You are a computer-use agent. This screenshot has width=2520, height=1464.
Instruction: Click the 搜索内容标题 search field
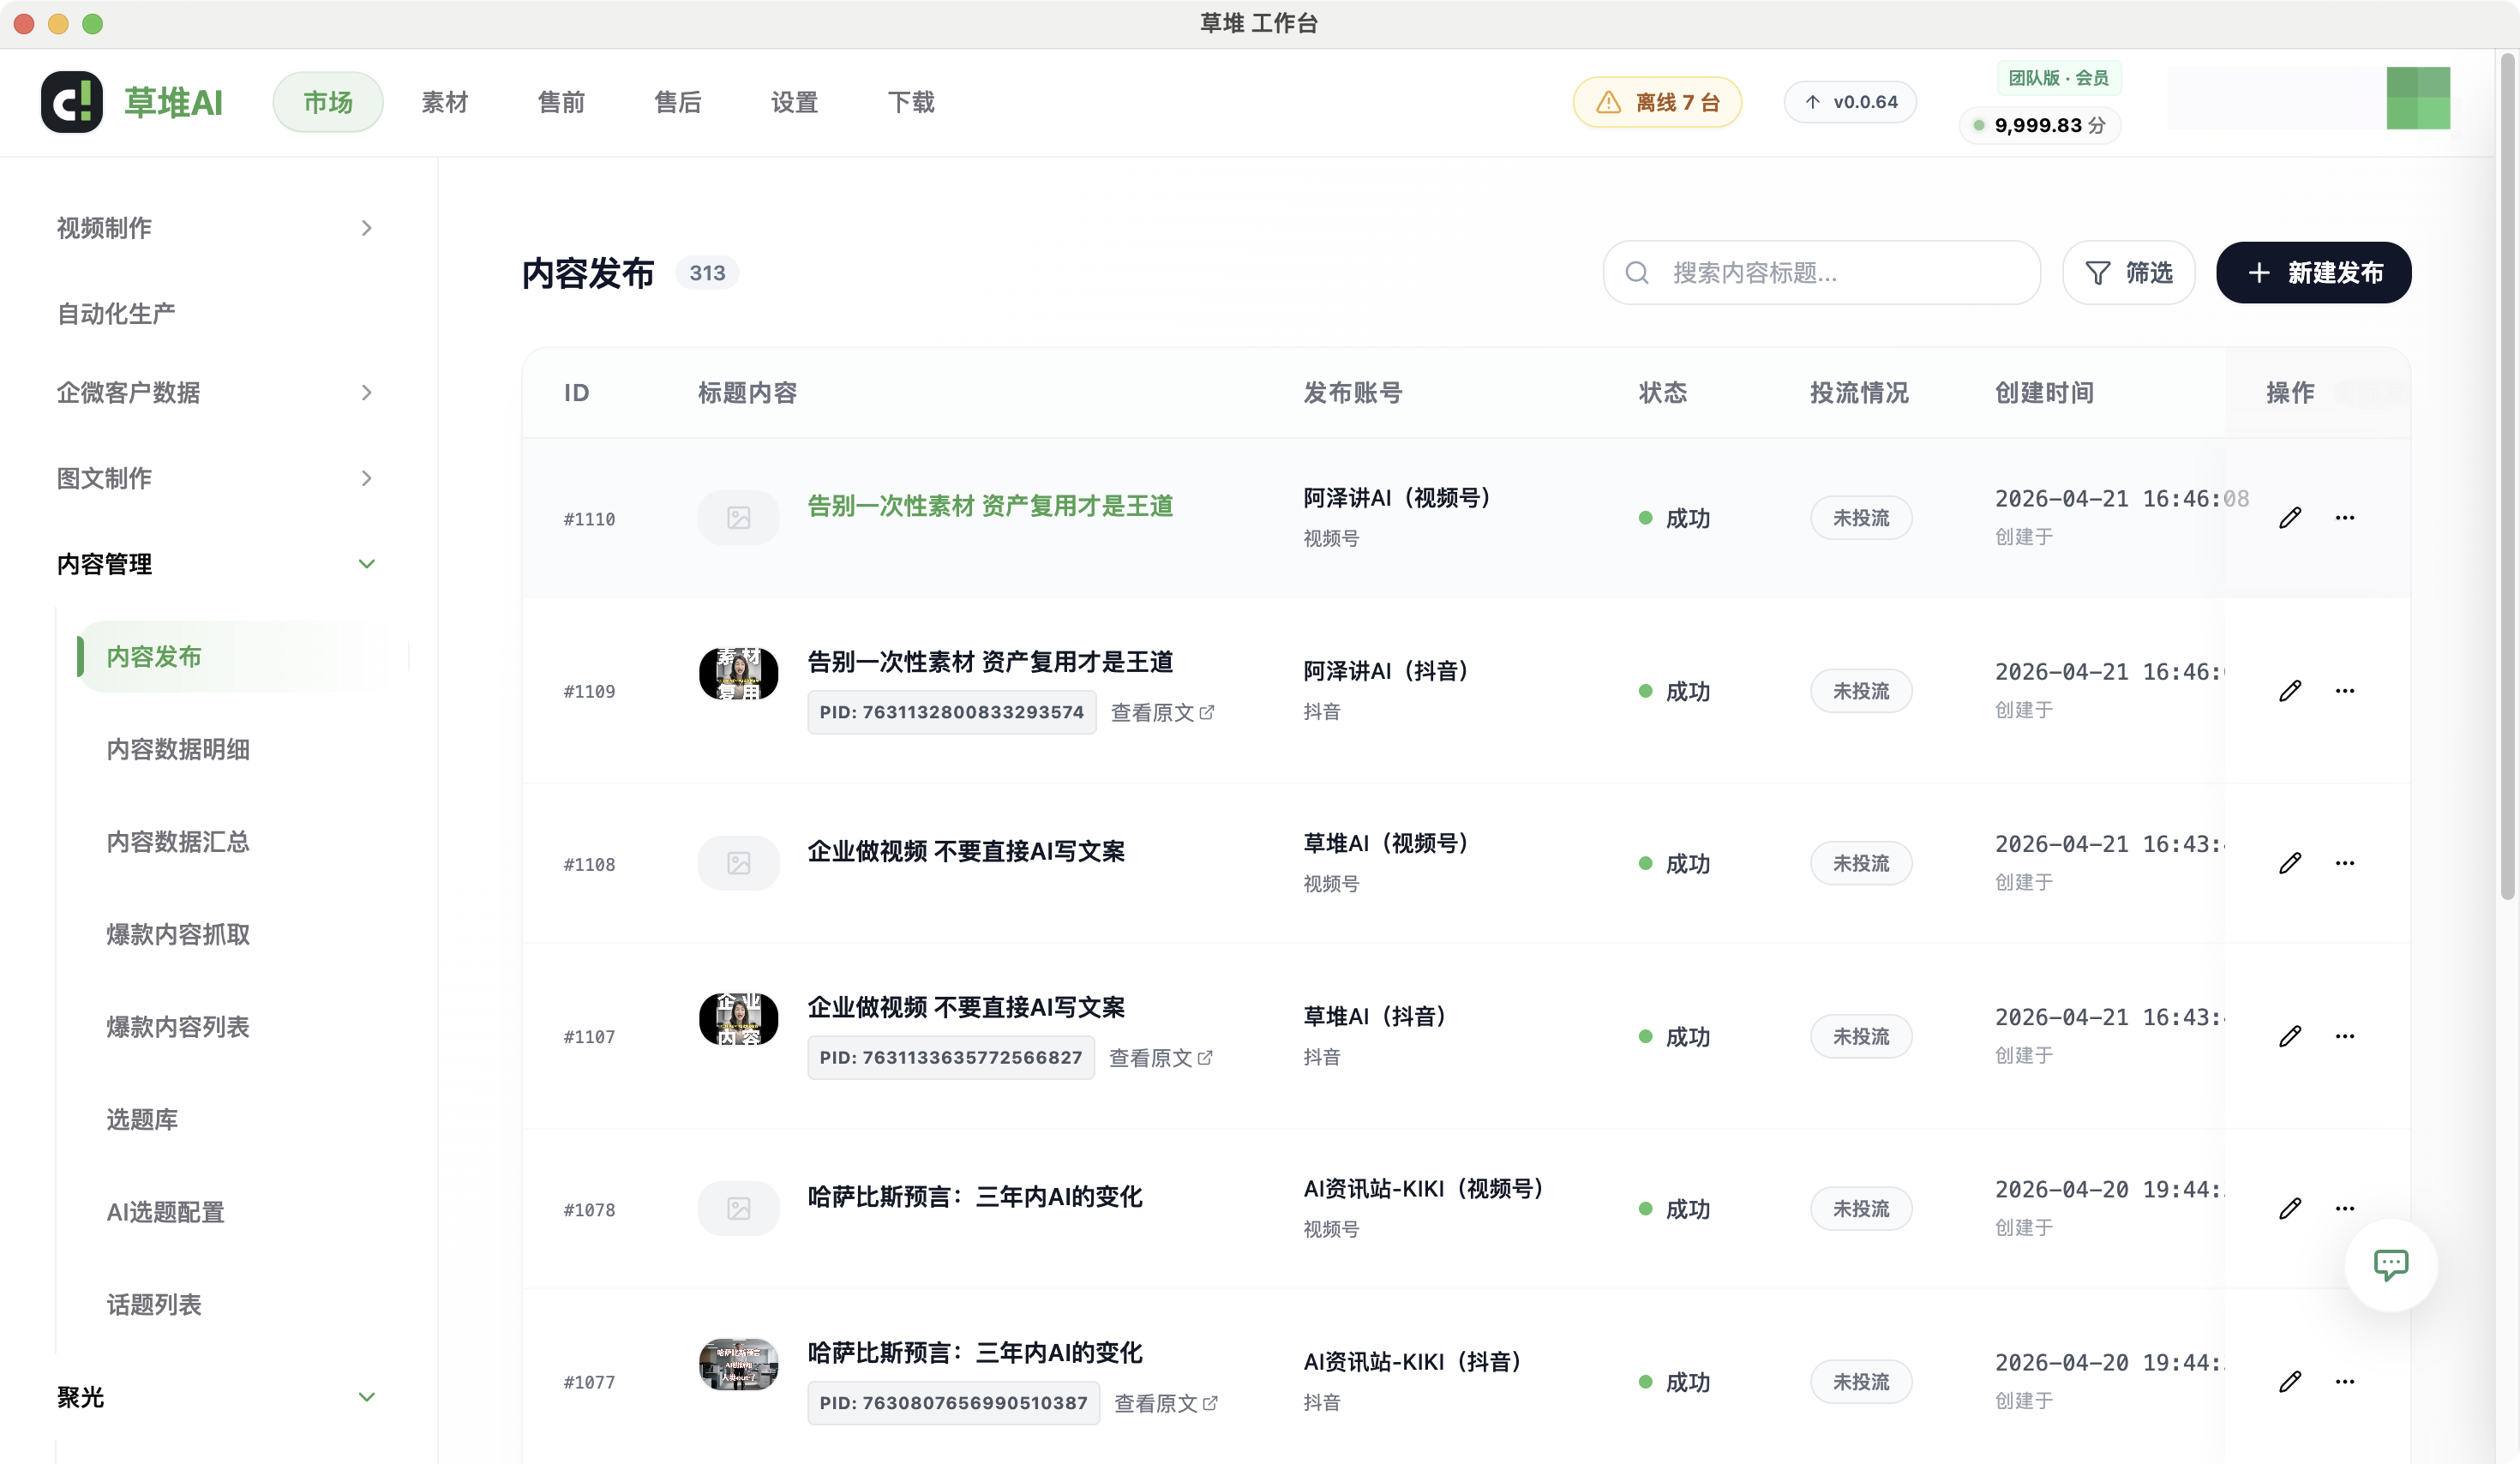click(1822, 273)
